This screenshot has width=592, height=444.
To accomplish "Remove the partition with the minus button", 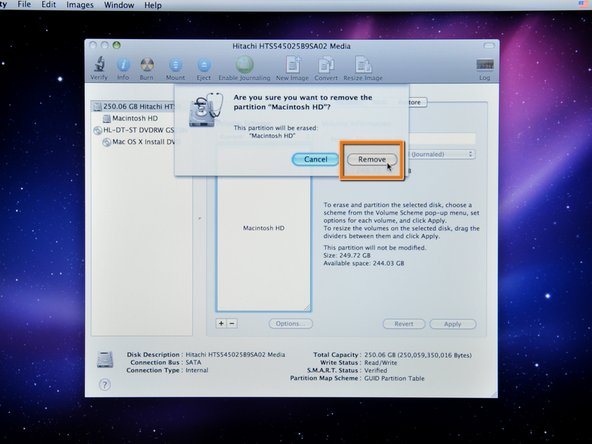I will 232,324.
